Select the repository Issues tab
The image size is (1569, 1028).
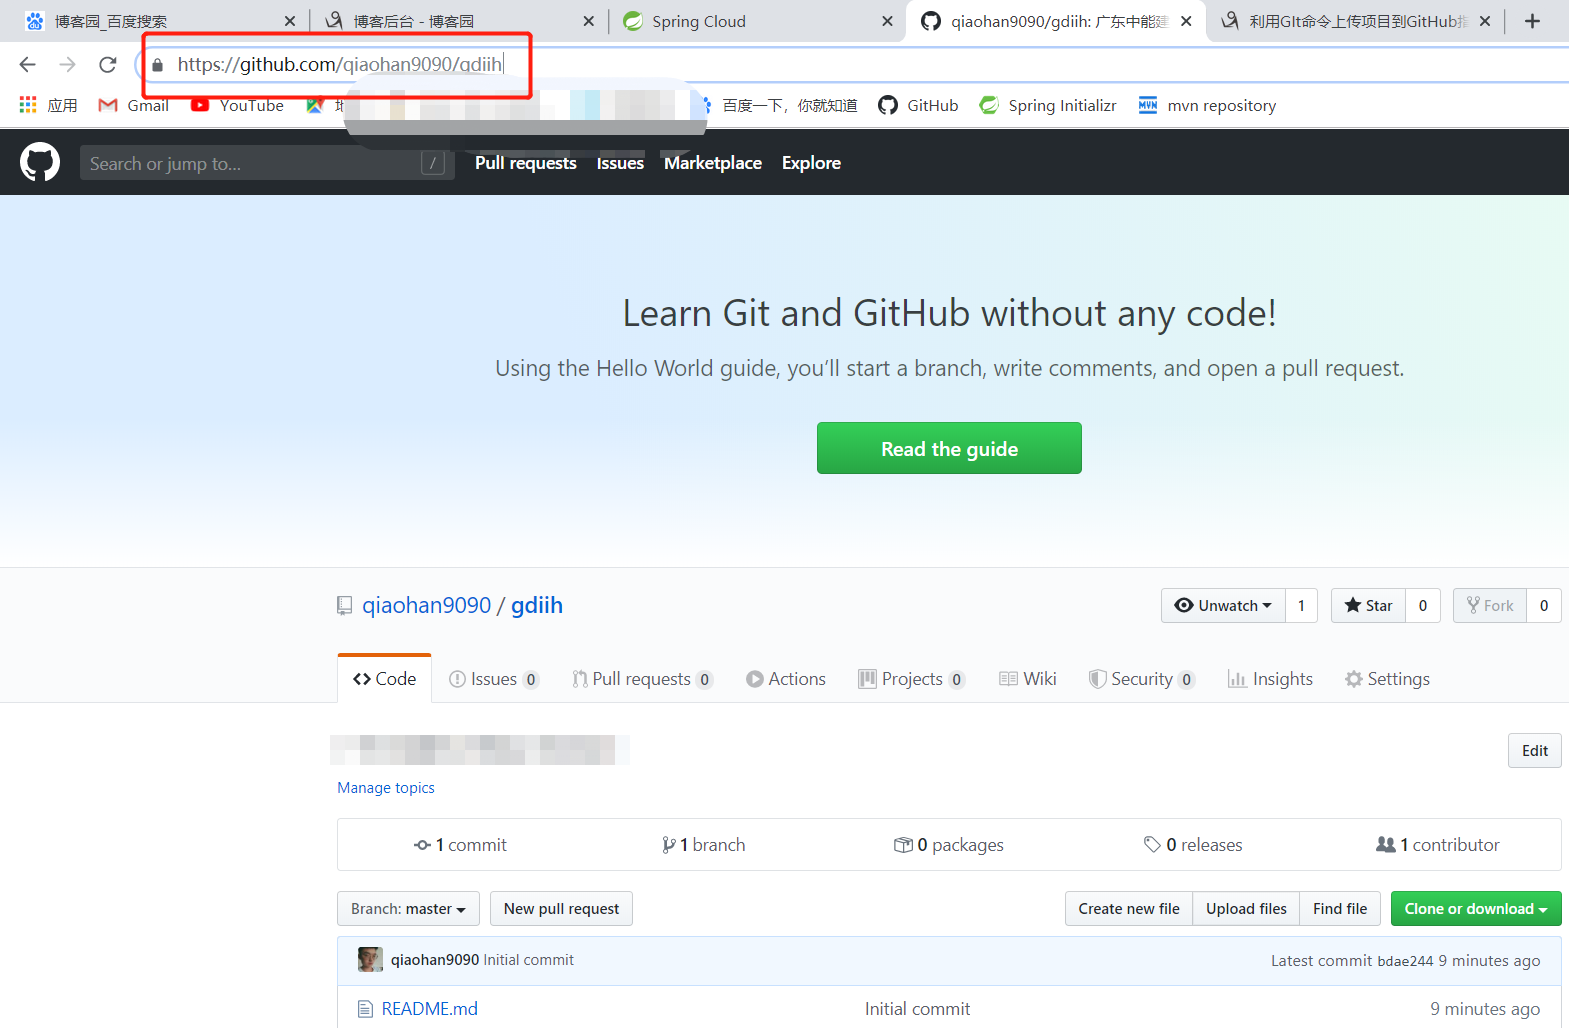click(494, 679)
